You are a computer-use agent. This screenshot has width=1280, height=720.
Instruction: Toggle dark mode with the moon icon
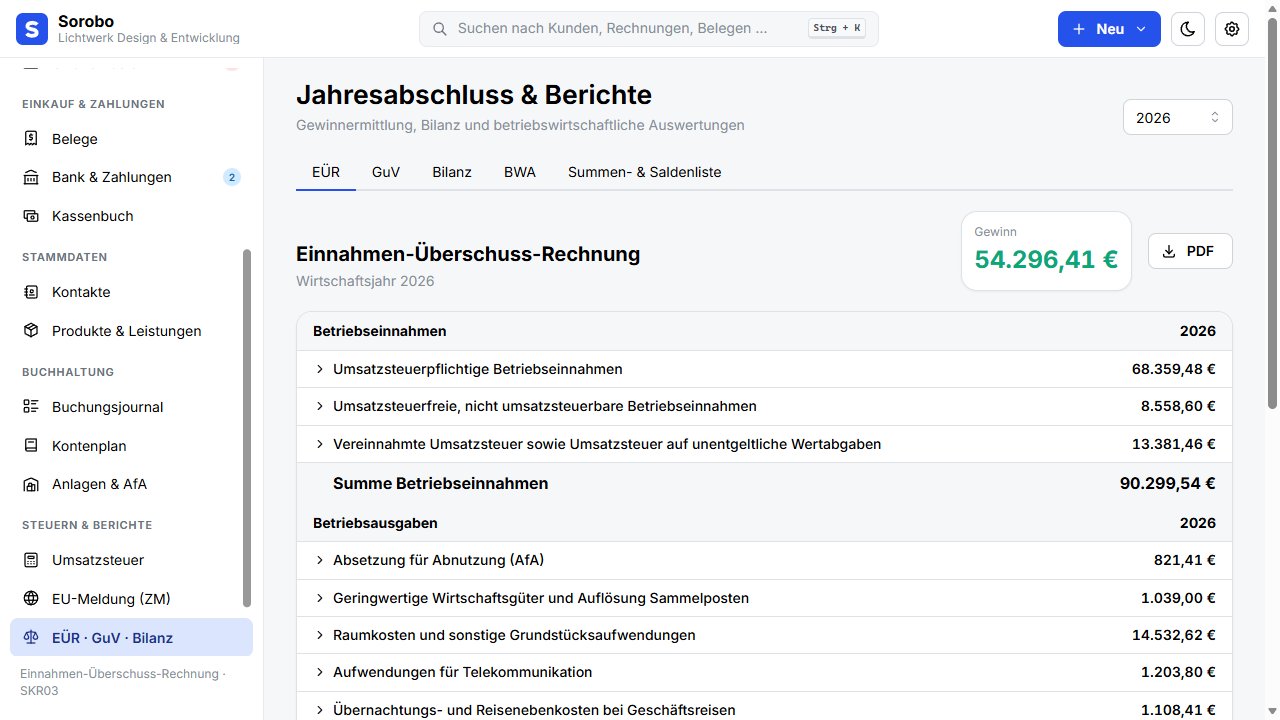(1188, 29)
